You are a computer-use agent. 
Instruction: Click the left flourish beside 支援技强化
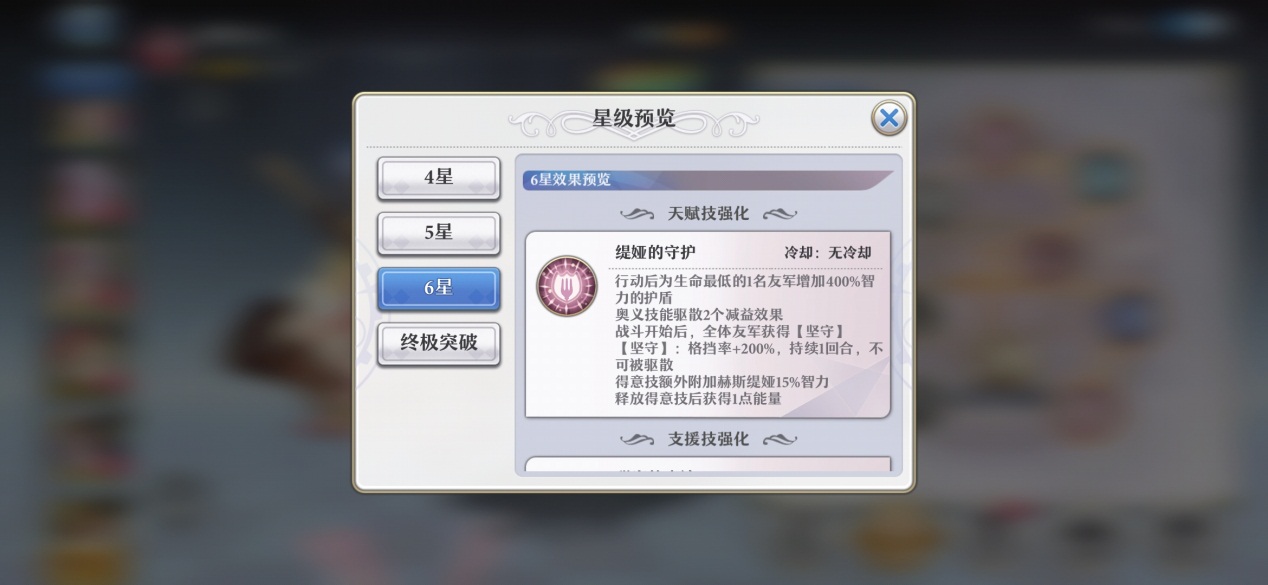[638, 440]
